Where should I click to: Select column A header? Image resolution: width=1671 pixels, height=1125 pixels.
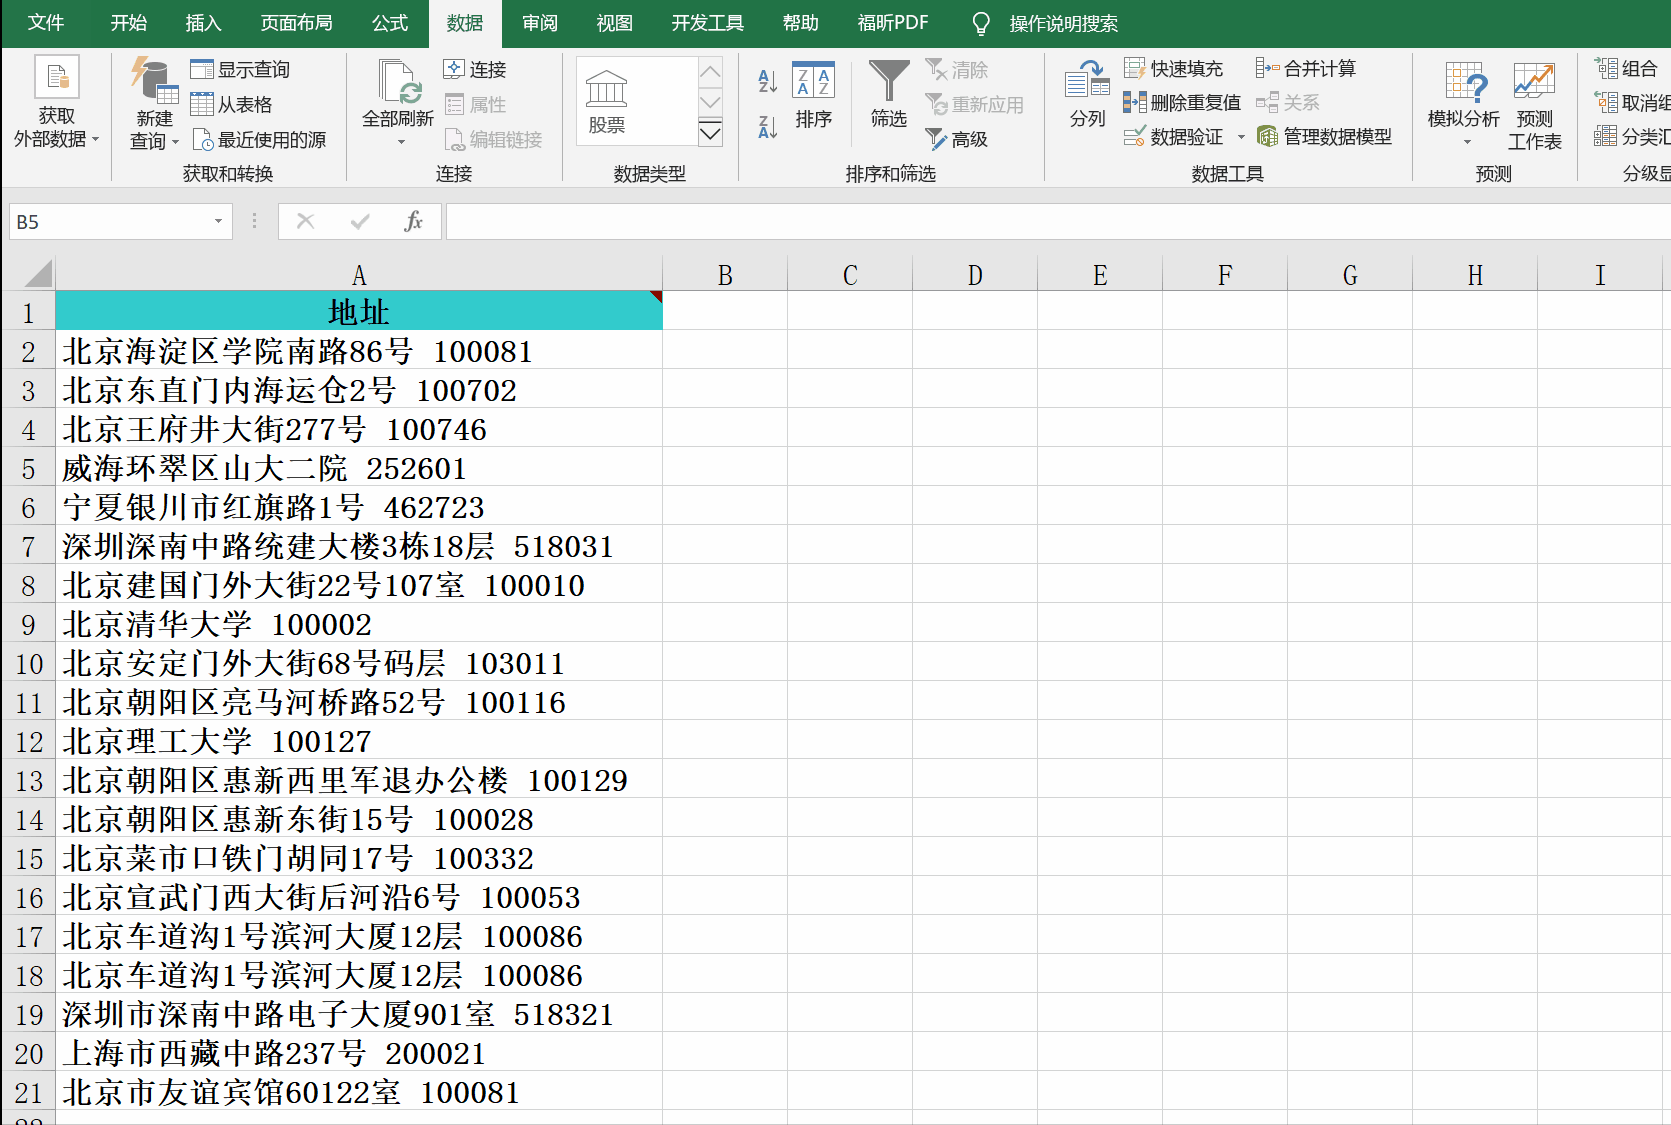click(x=359, y=275)
